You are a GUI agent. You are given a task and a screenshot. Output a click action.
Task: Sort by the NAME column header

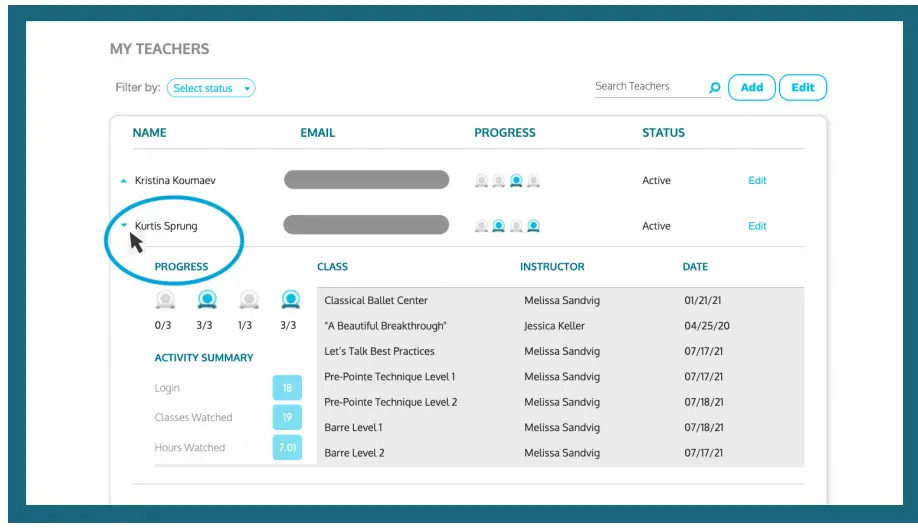[149, 133]
